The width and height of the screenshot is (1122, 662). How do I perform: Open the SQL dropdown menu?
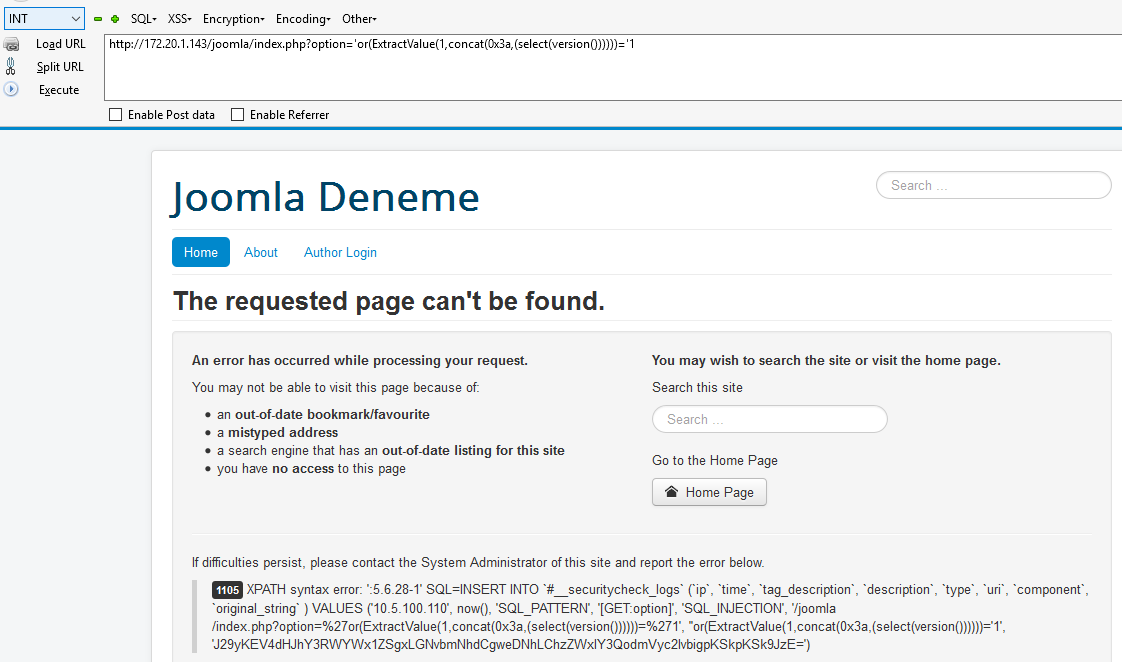pos(143,19)
